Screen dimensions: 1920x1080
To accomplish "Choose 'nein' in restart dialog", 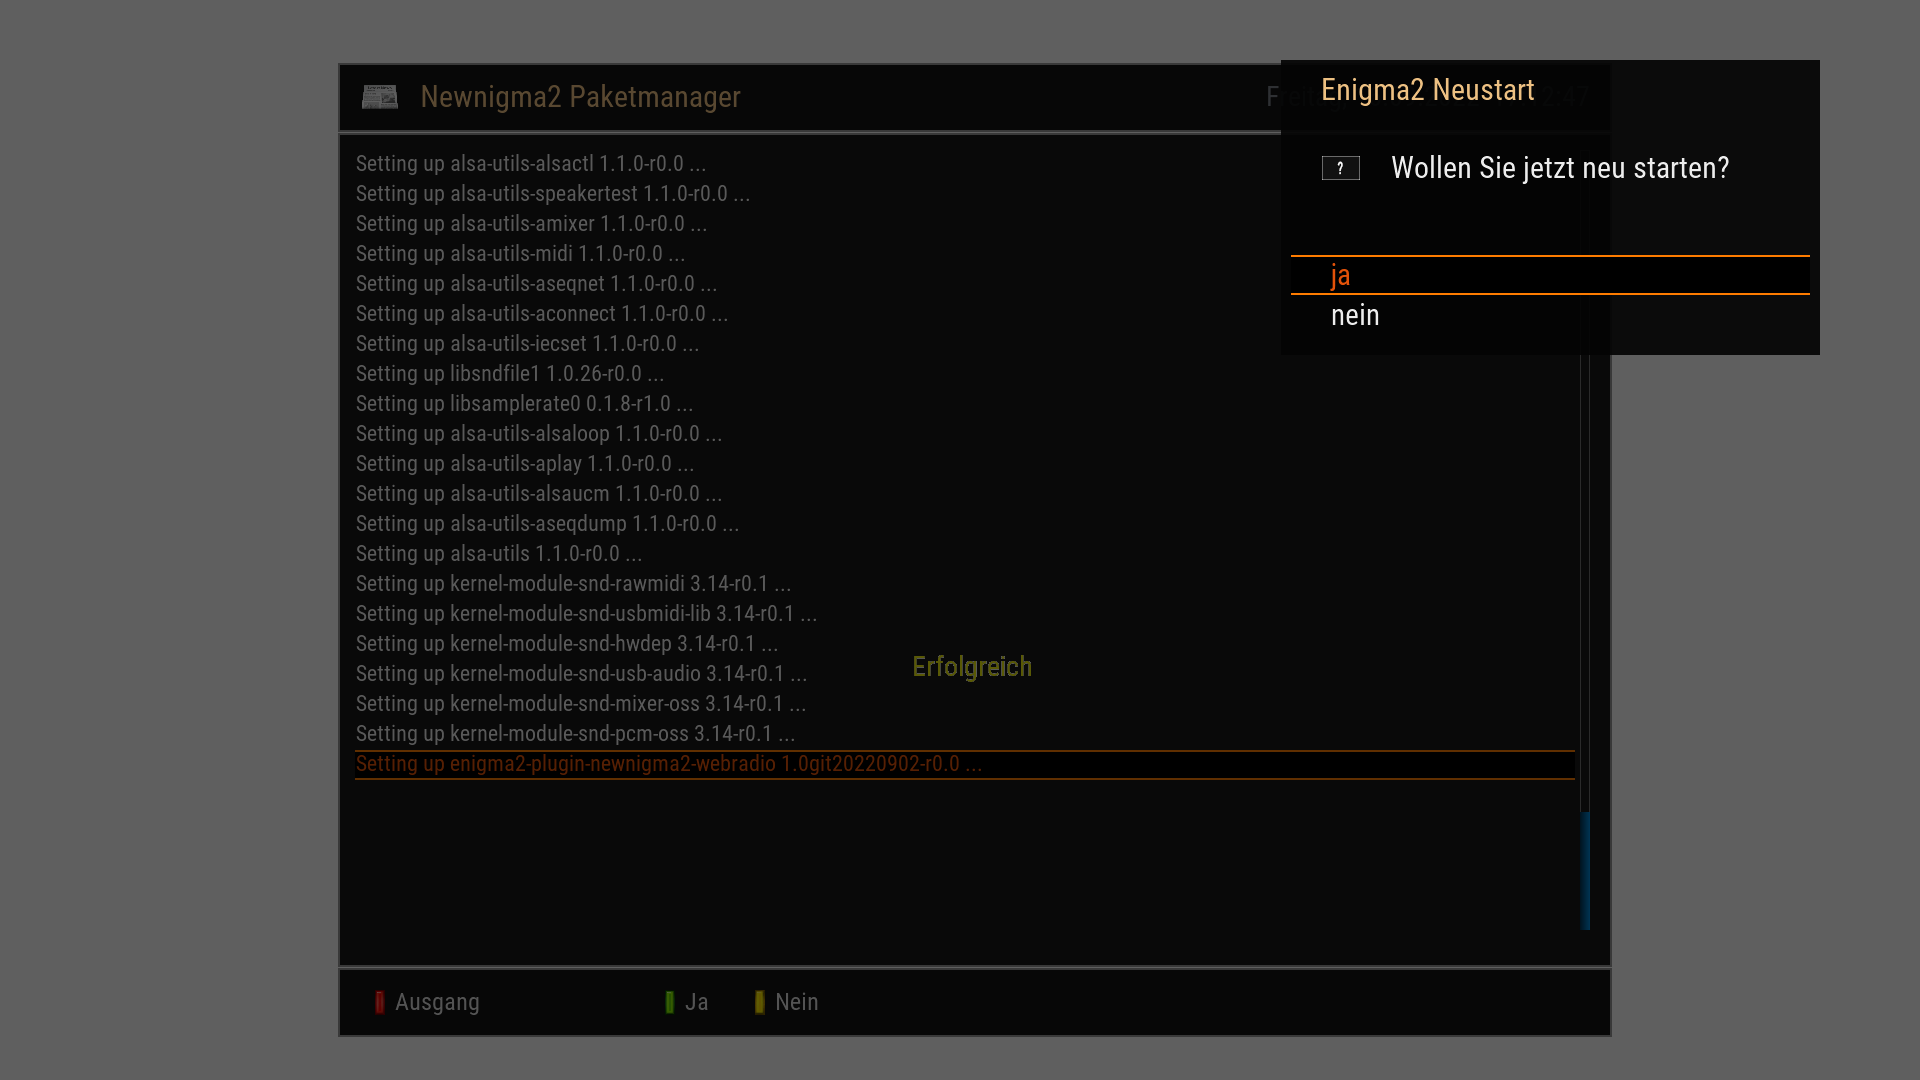I will point(1355,316).
